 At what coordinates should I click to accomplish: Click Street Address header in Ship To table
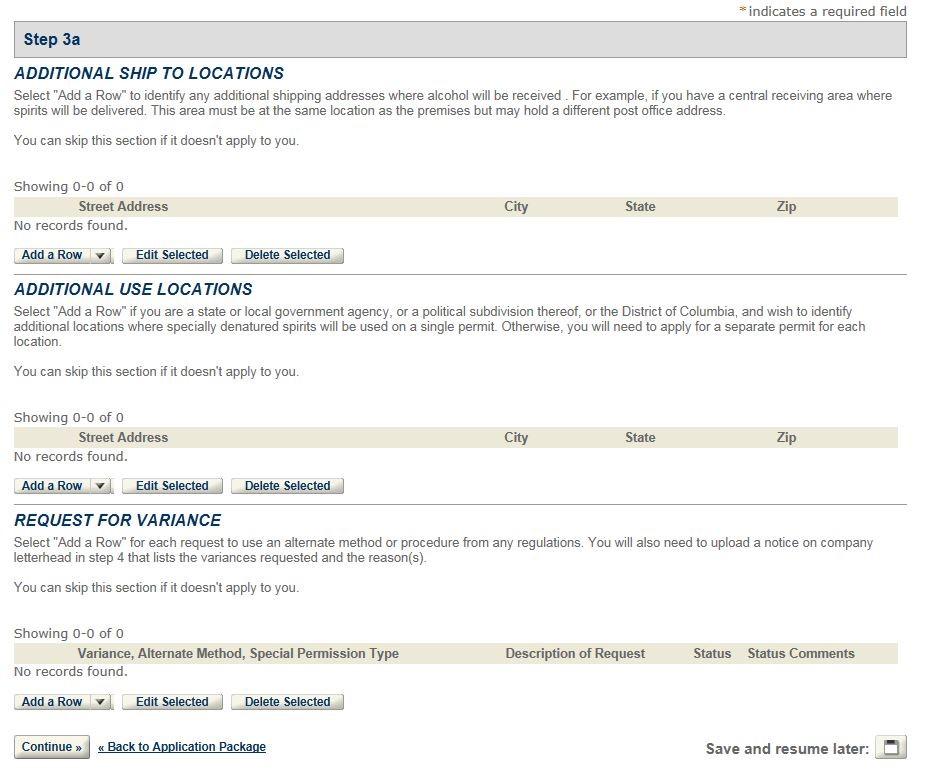point(123,207)
